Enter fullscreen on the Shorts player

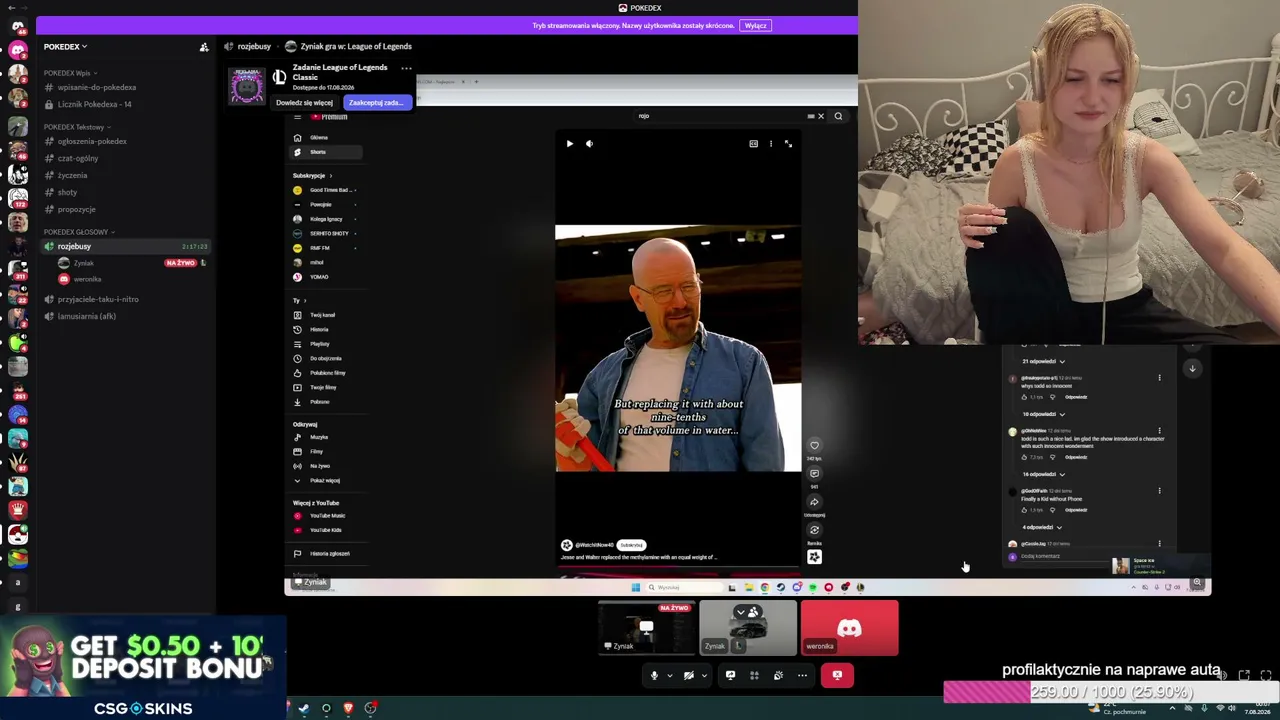pos(788,144)
